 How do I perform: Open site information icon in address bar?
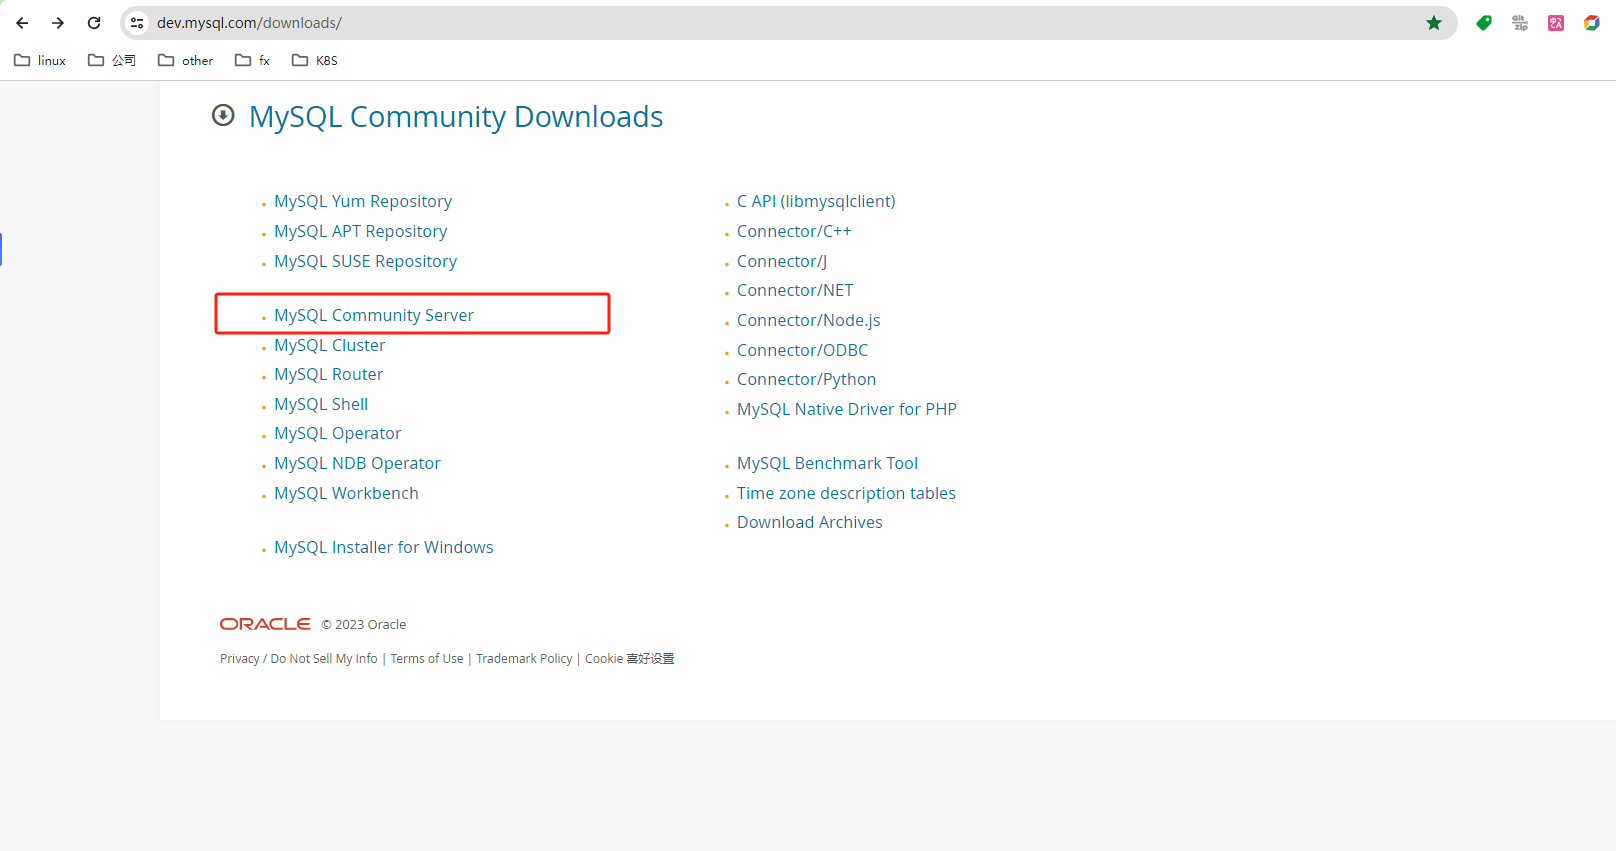[138, 23]
